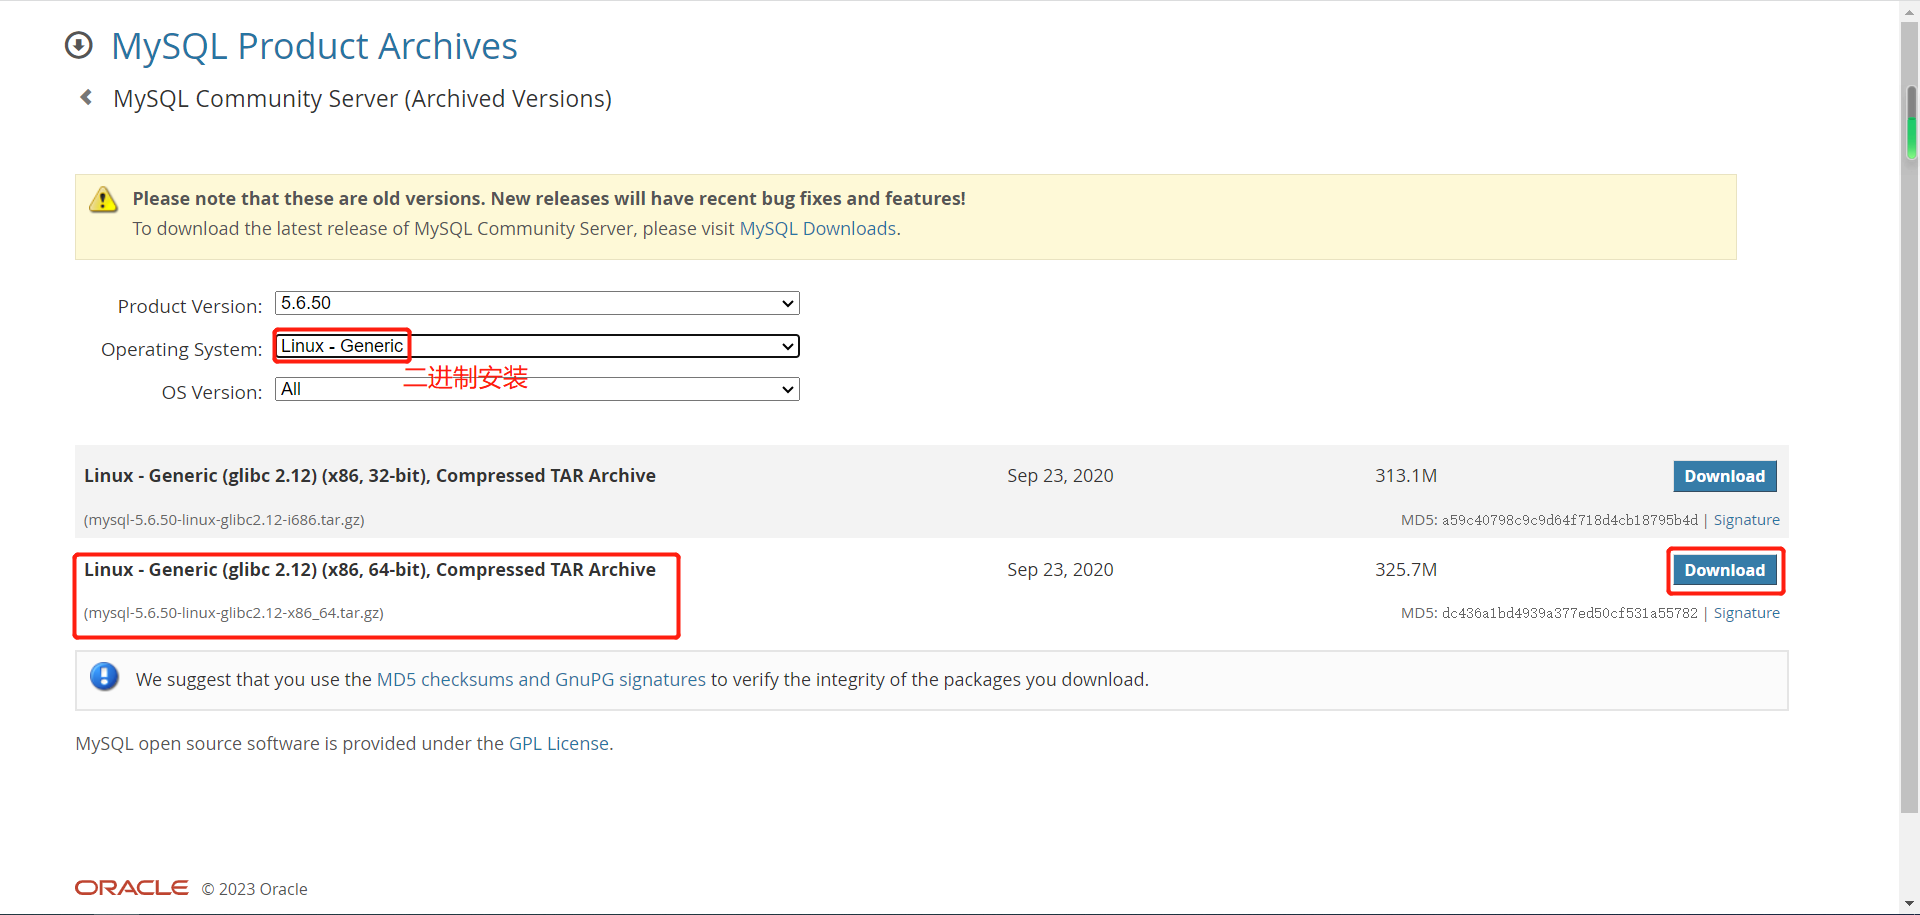Screen dimensions: 1920x915
Task: Click the Oracle logo in the footer
Action: click(132, 888)
